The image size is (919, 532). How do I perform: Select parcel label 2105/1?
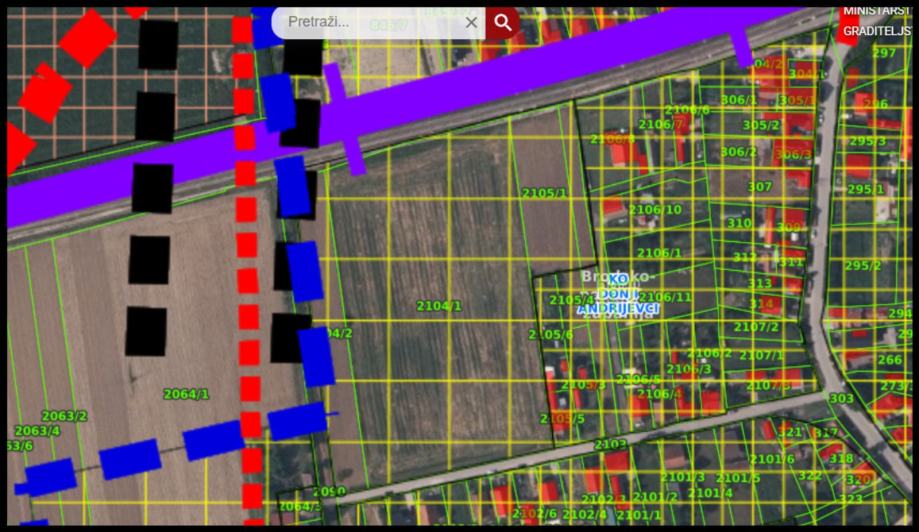[x=544, y=193]
